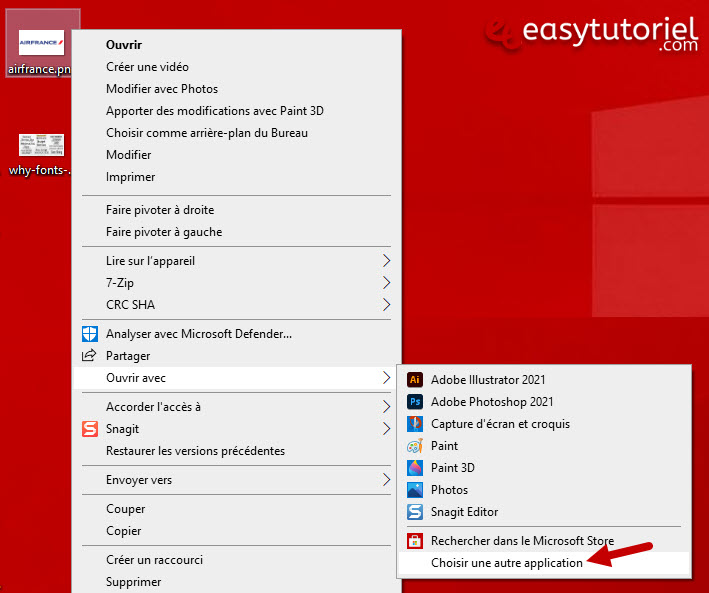709x593 pixels.
Task: Expand the Snagit submenu arrow
Action: tap(386, 429)
